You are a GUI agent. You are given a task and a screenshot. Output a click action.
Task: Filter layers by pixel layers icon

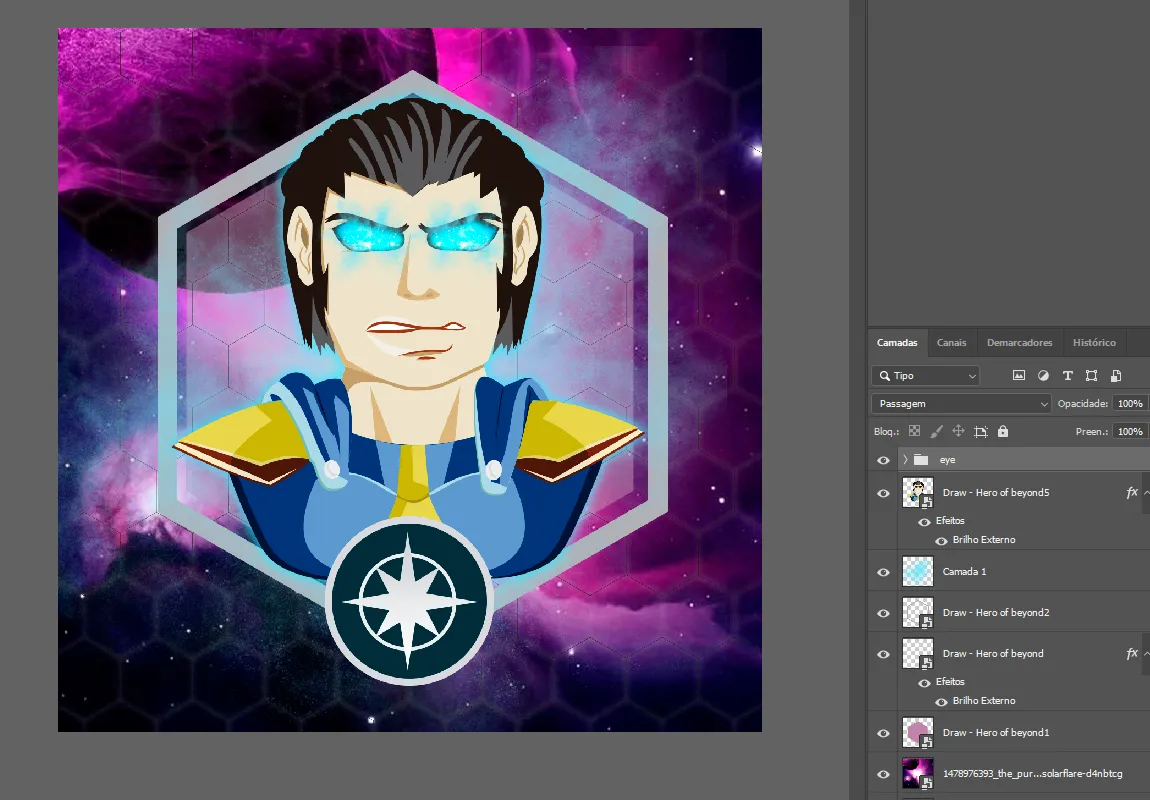point(1019,375)
